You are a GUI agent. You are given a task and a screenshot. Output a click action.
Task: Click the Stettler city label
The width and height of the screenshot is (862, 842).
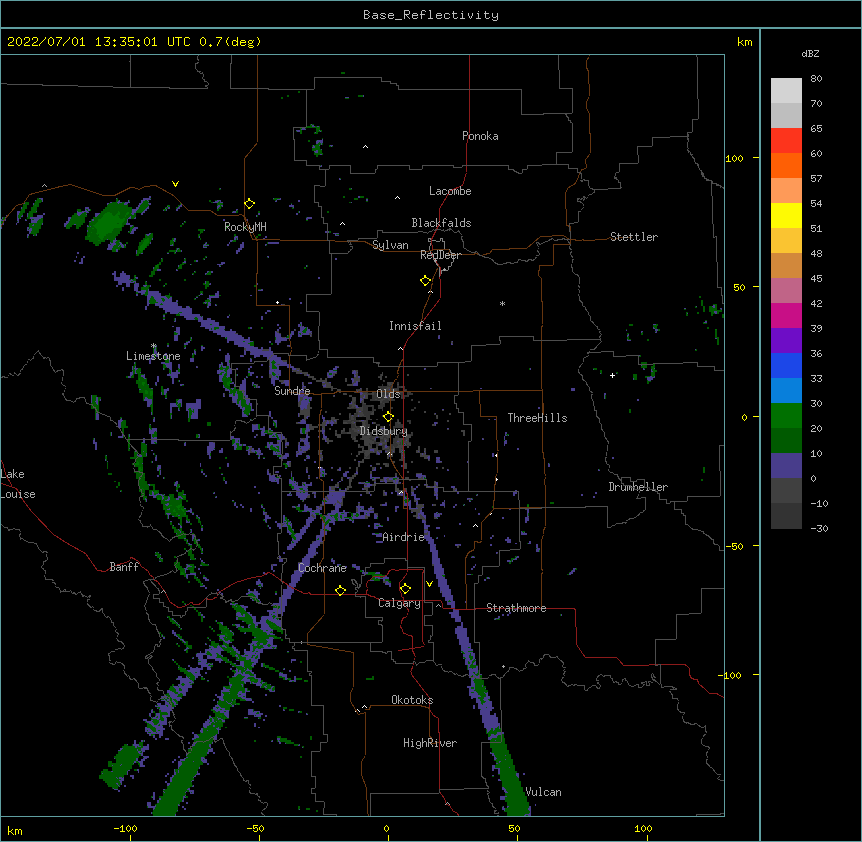click(634, 237)
